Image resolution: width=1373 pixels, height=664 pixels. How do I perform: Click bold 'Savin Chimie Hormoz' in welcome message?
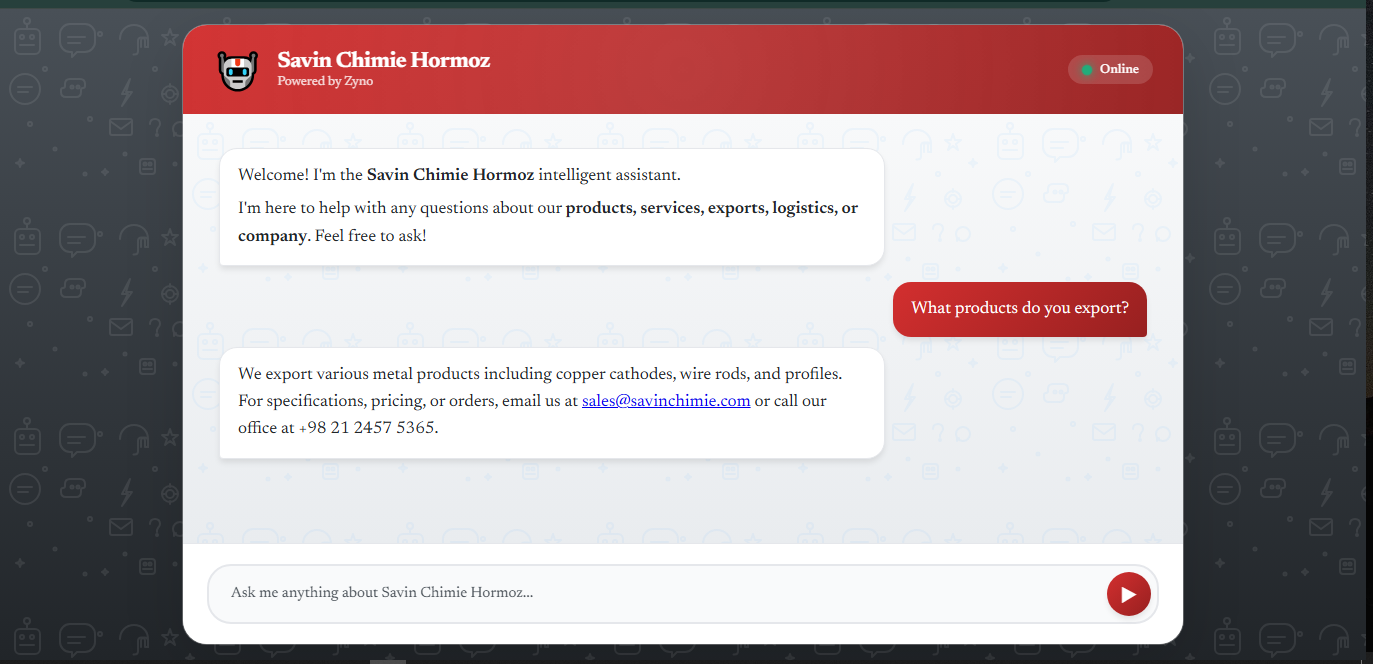450,175
